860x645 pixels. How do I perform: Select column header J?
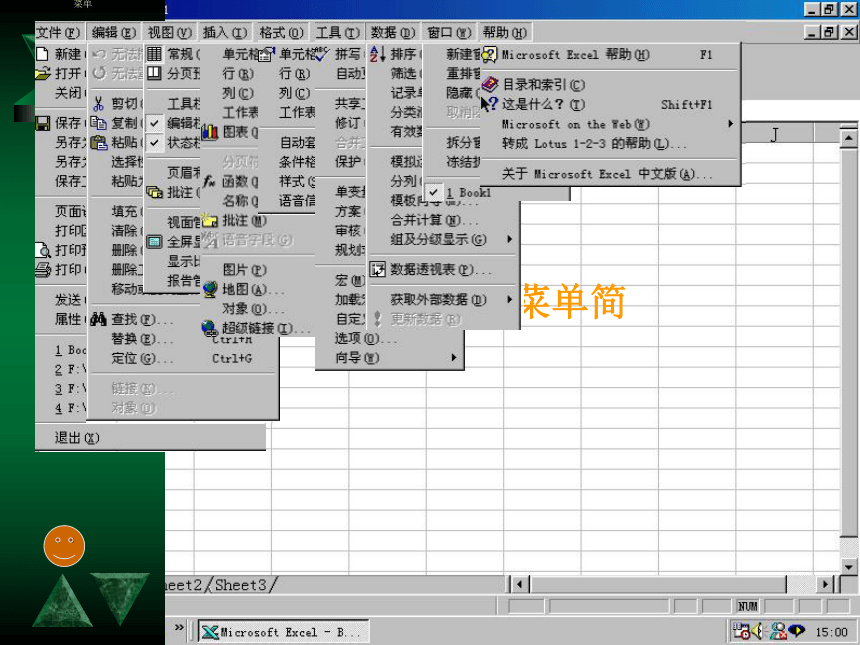[x=774, y=134]
